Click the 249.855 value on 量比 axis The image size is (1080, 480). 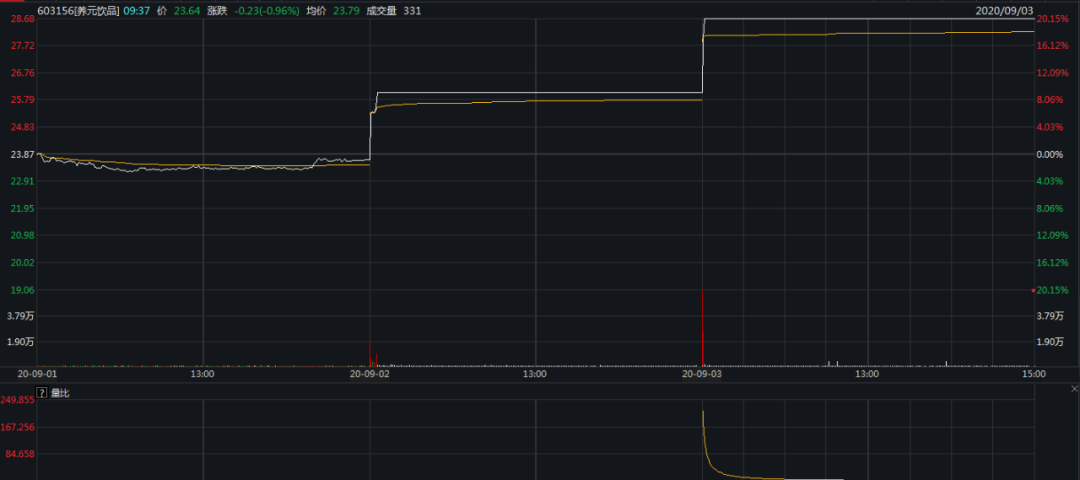coord(20,400)
